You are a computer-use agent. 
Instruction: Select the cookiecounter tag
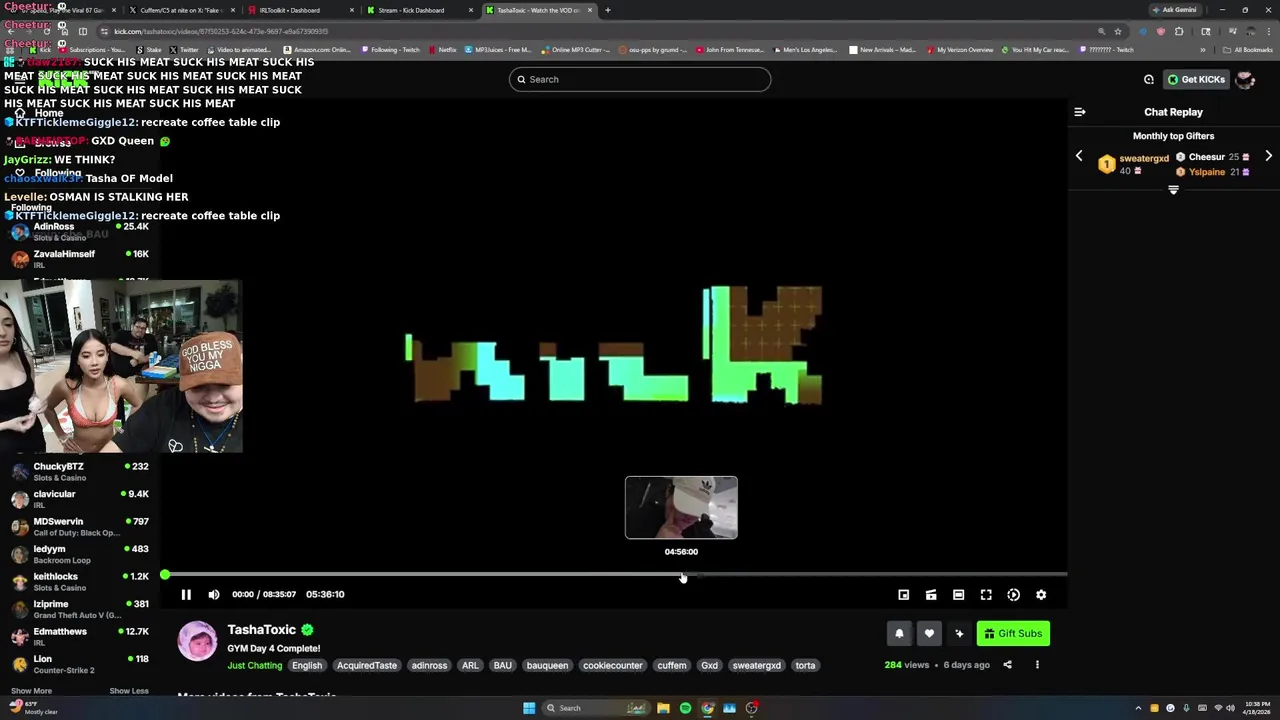coord(612,666)
